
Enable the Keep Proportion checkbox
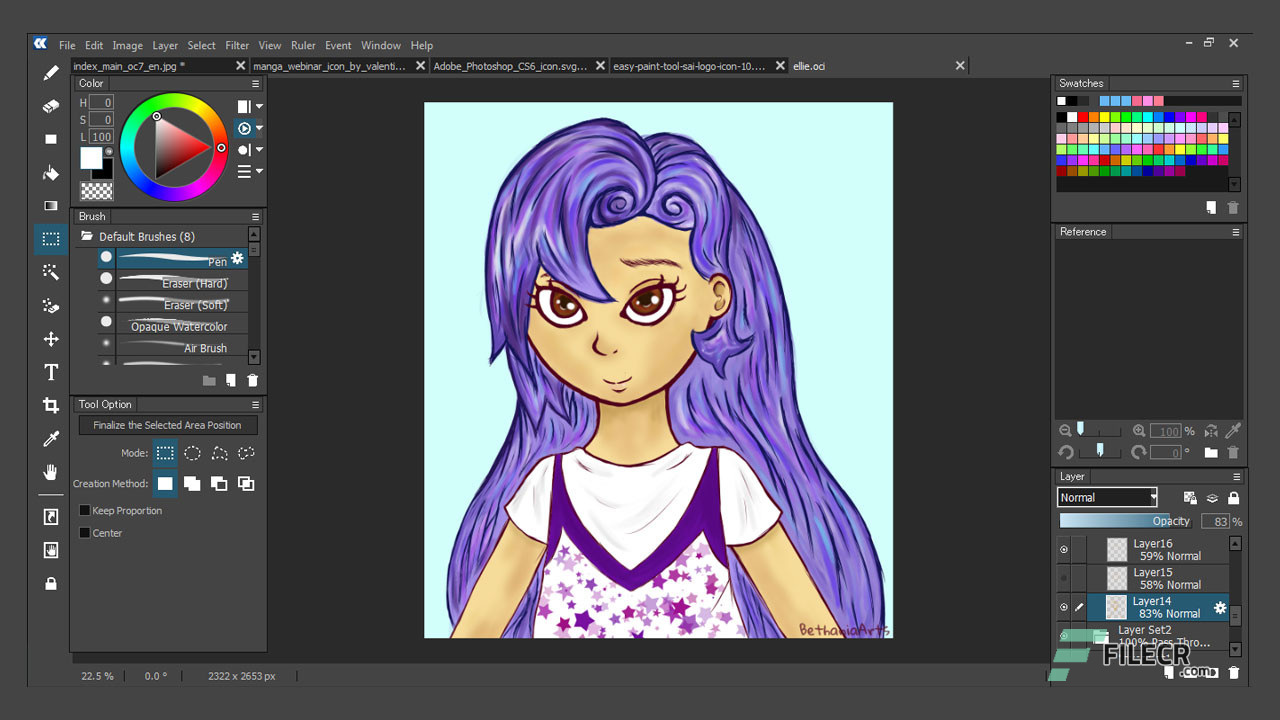pyautogui.click(x=85, y=511)
